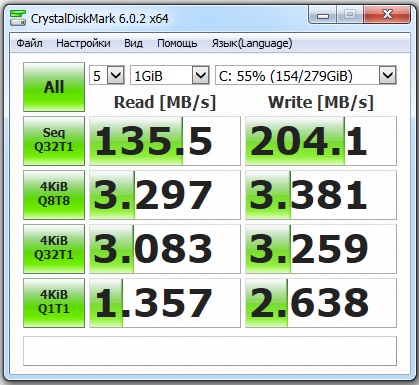Click the Seq read result 135.5

click(x=165, y=141)
